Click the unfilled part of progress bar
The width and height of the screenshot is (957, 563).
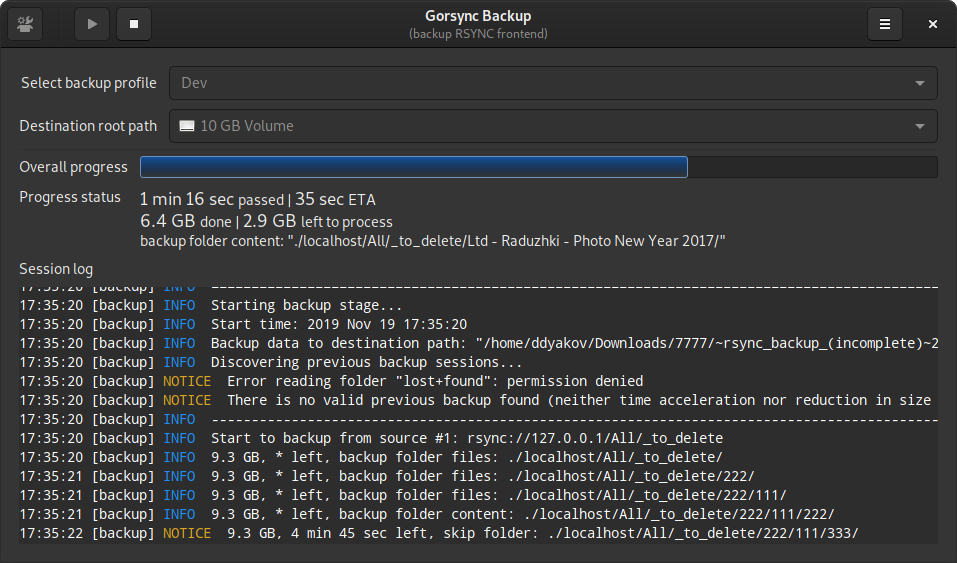812,167
